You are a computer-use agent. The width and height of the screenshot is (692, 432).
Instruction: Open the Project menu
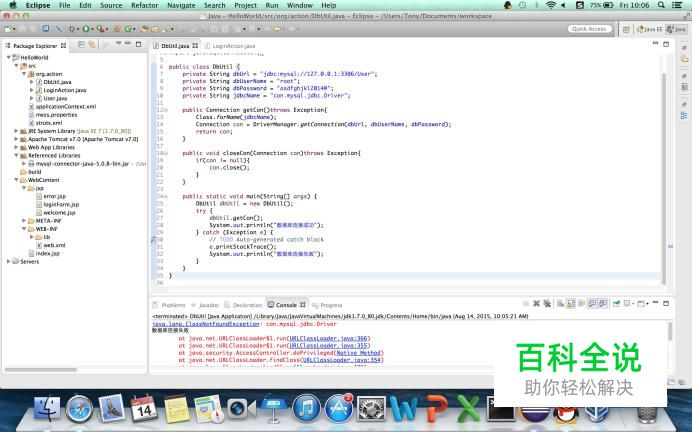245,5
